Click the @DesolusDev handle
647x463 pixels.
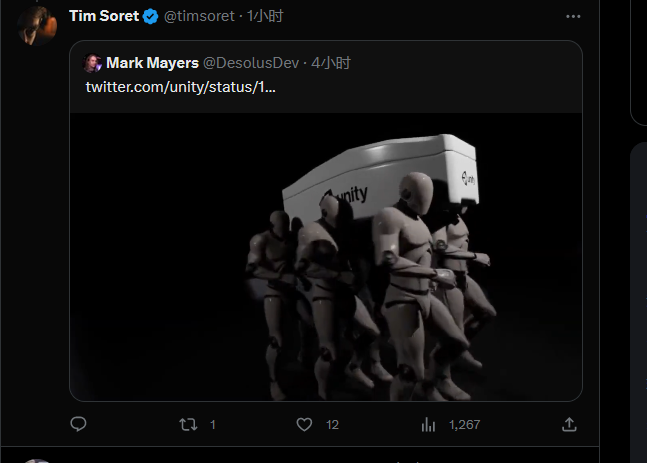(x=251, y=63)
